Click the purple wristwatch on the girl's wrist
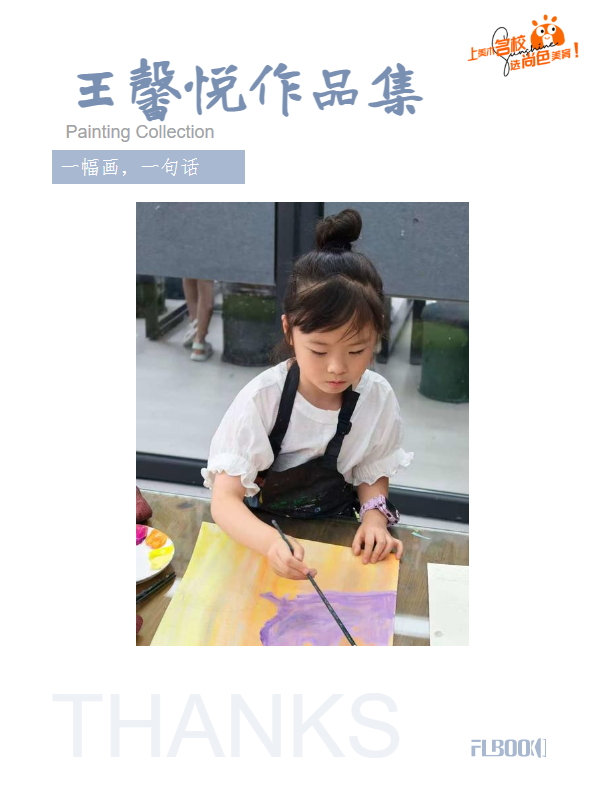Screen dimensions: 595x806 379,508
